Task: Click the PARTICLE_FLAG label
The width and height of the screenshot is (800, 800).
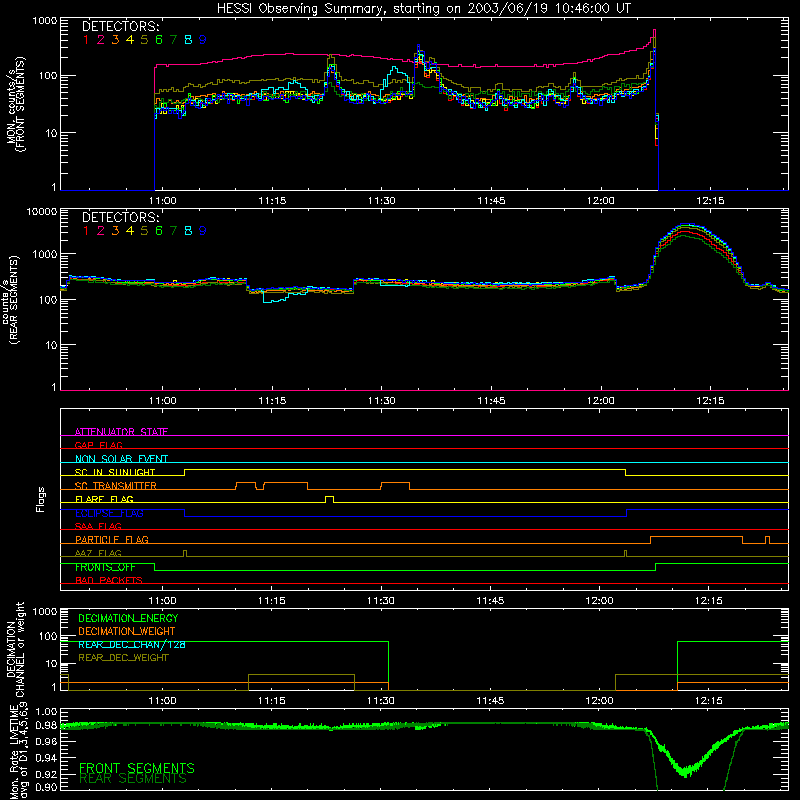Action: pyautogui.click(x=112, y=539)
